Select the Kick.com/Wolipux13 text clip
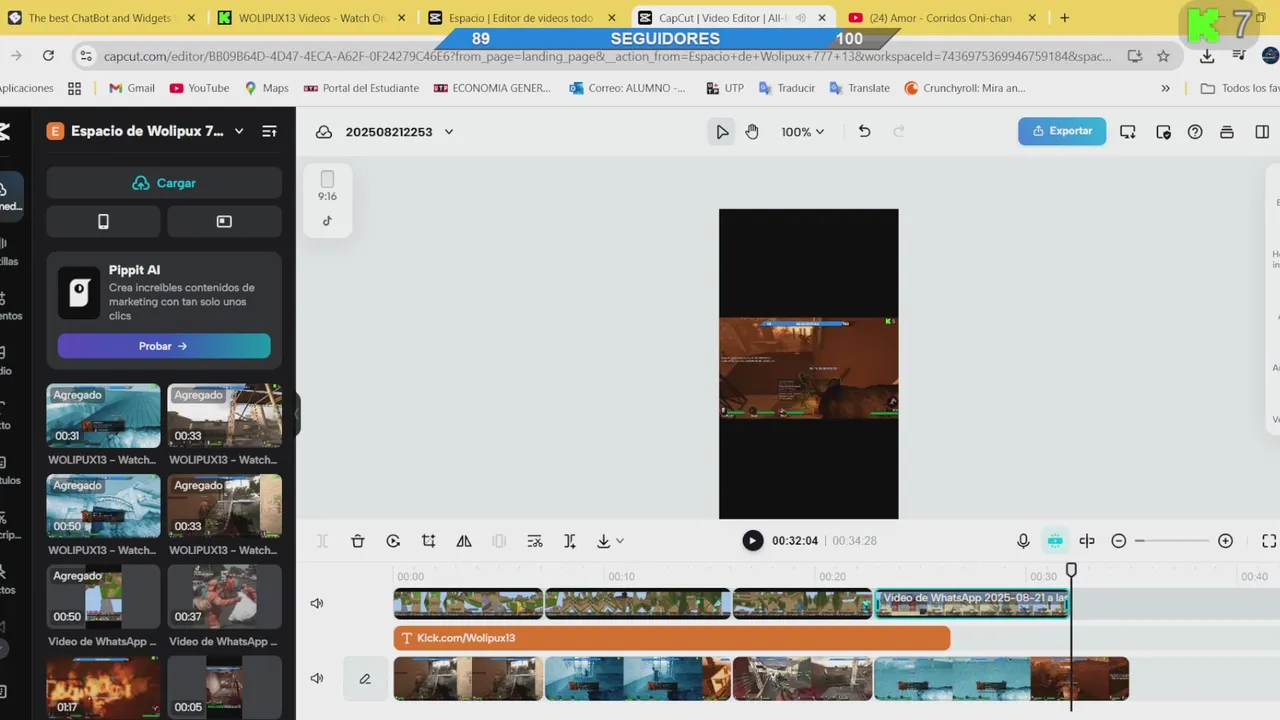 (671, 638)
